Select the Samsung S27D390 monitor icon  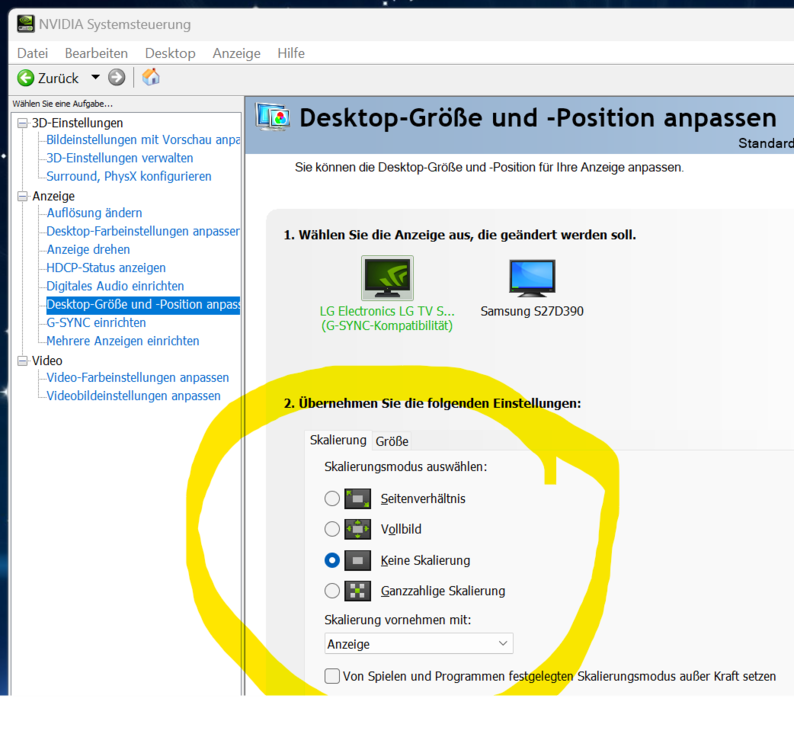click(x=532, y=278)
